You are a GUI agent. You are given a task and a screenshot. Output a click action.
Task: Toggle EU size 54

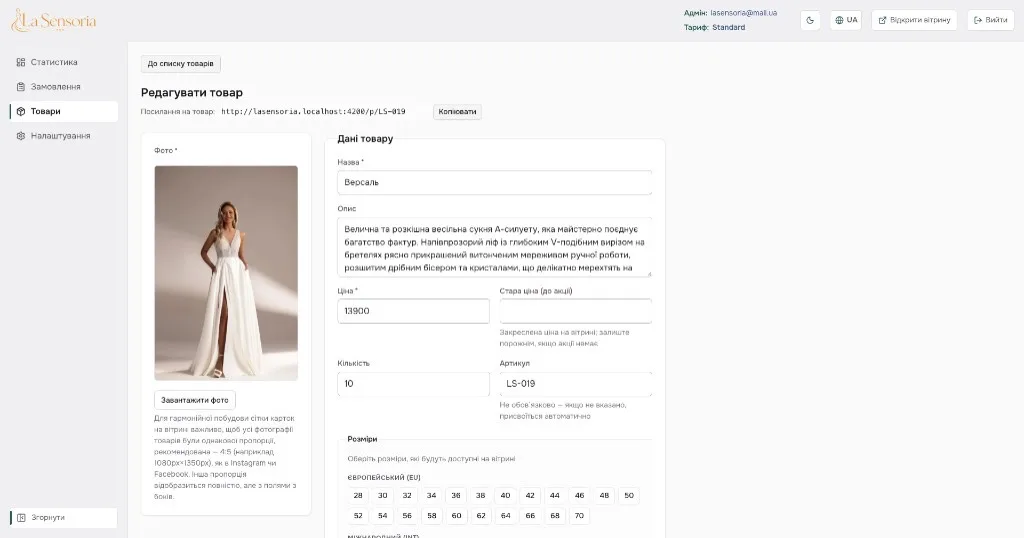click(x=383, y=516)
